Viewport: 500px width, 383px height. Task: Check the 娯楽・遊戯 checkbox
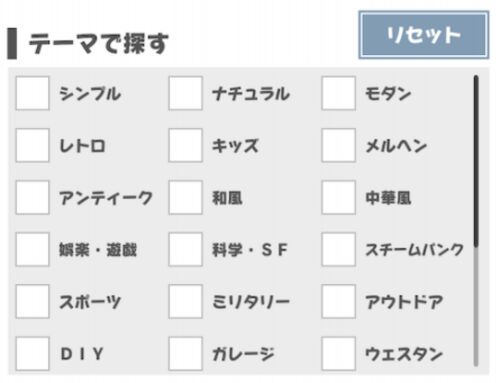pos(32,249)
